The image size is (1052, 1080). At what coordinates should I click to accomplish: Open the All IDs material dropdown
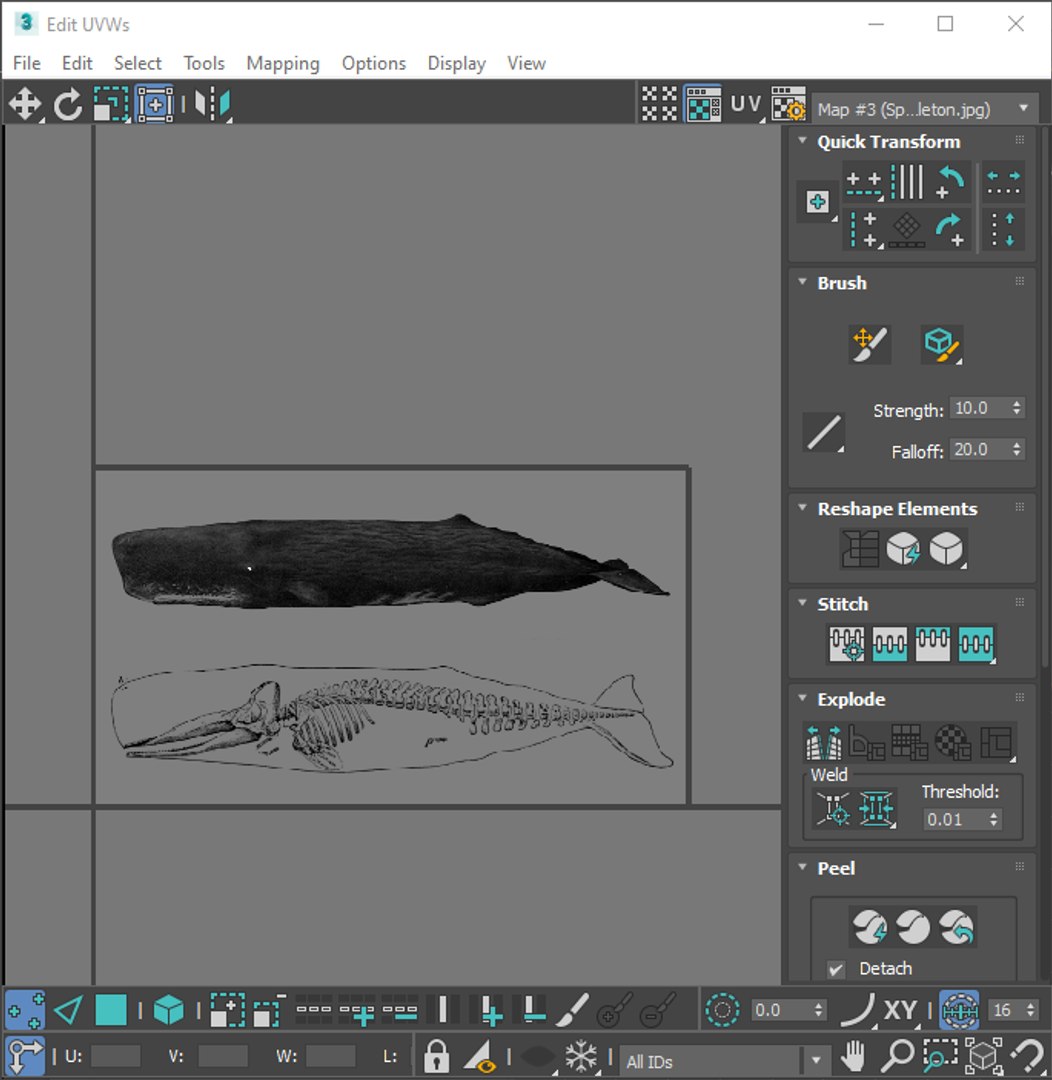pyautogui.click(x=723, y=1061)
